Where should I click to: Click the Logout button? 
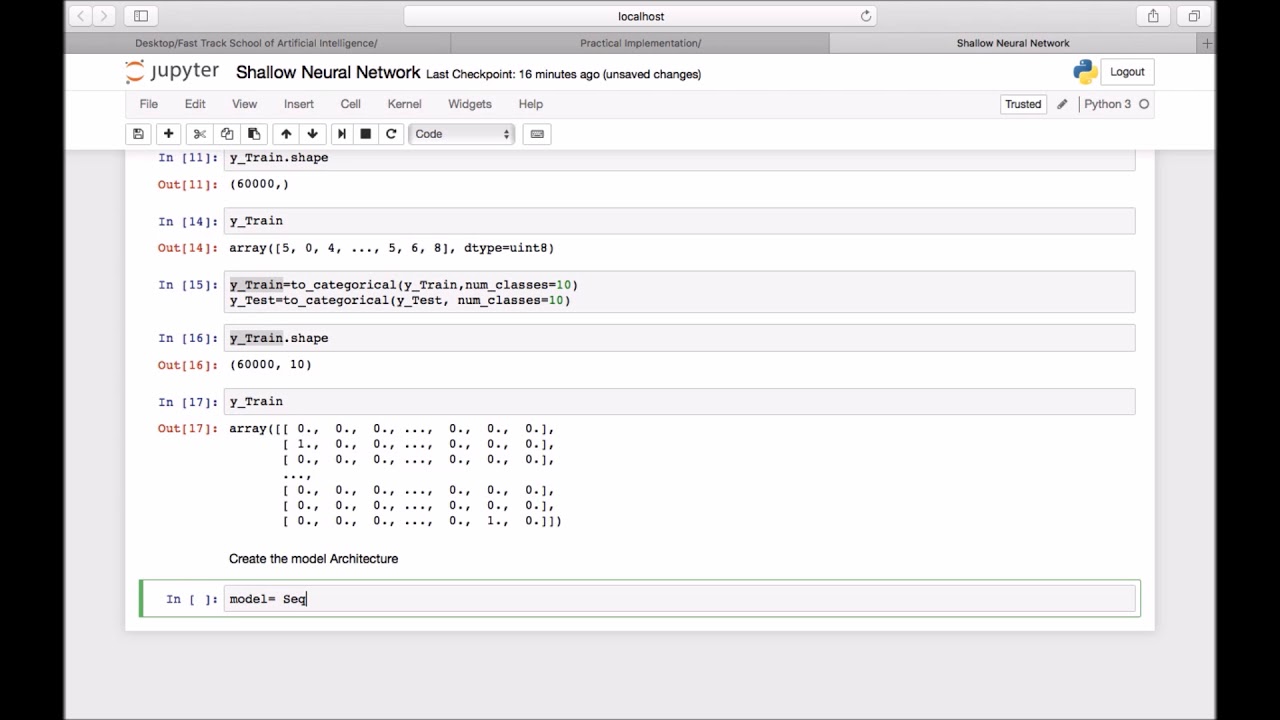click(x=1127, y=72)
